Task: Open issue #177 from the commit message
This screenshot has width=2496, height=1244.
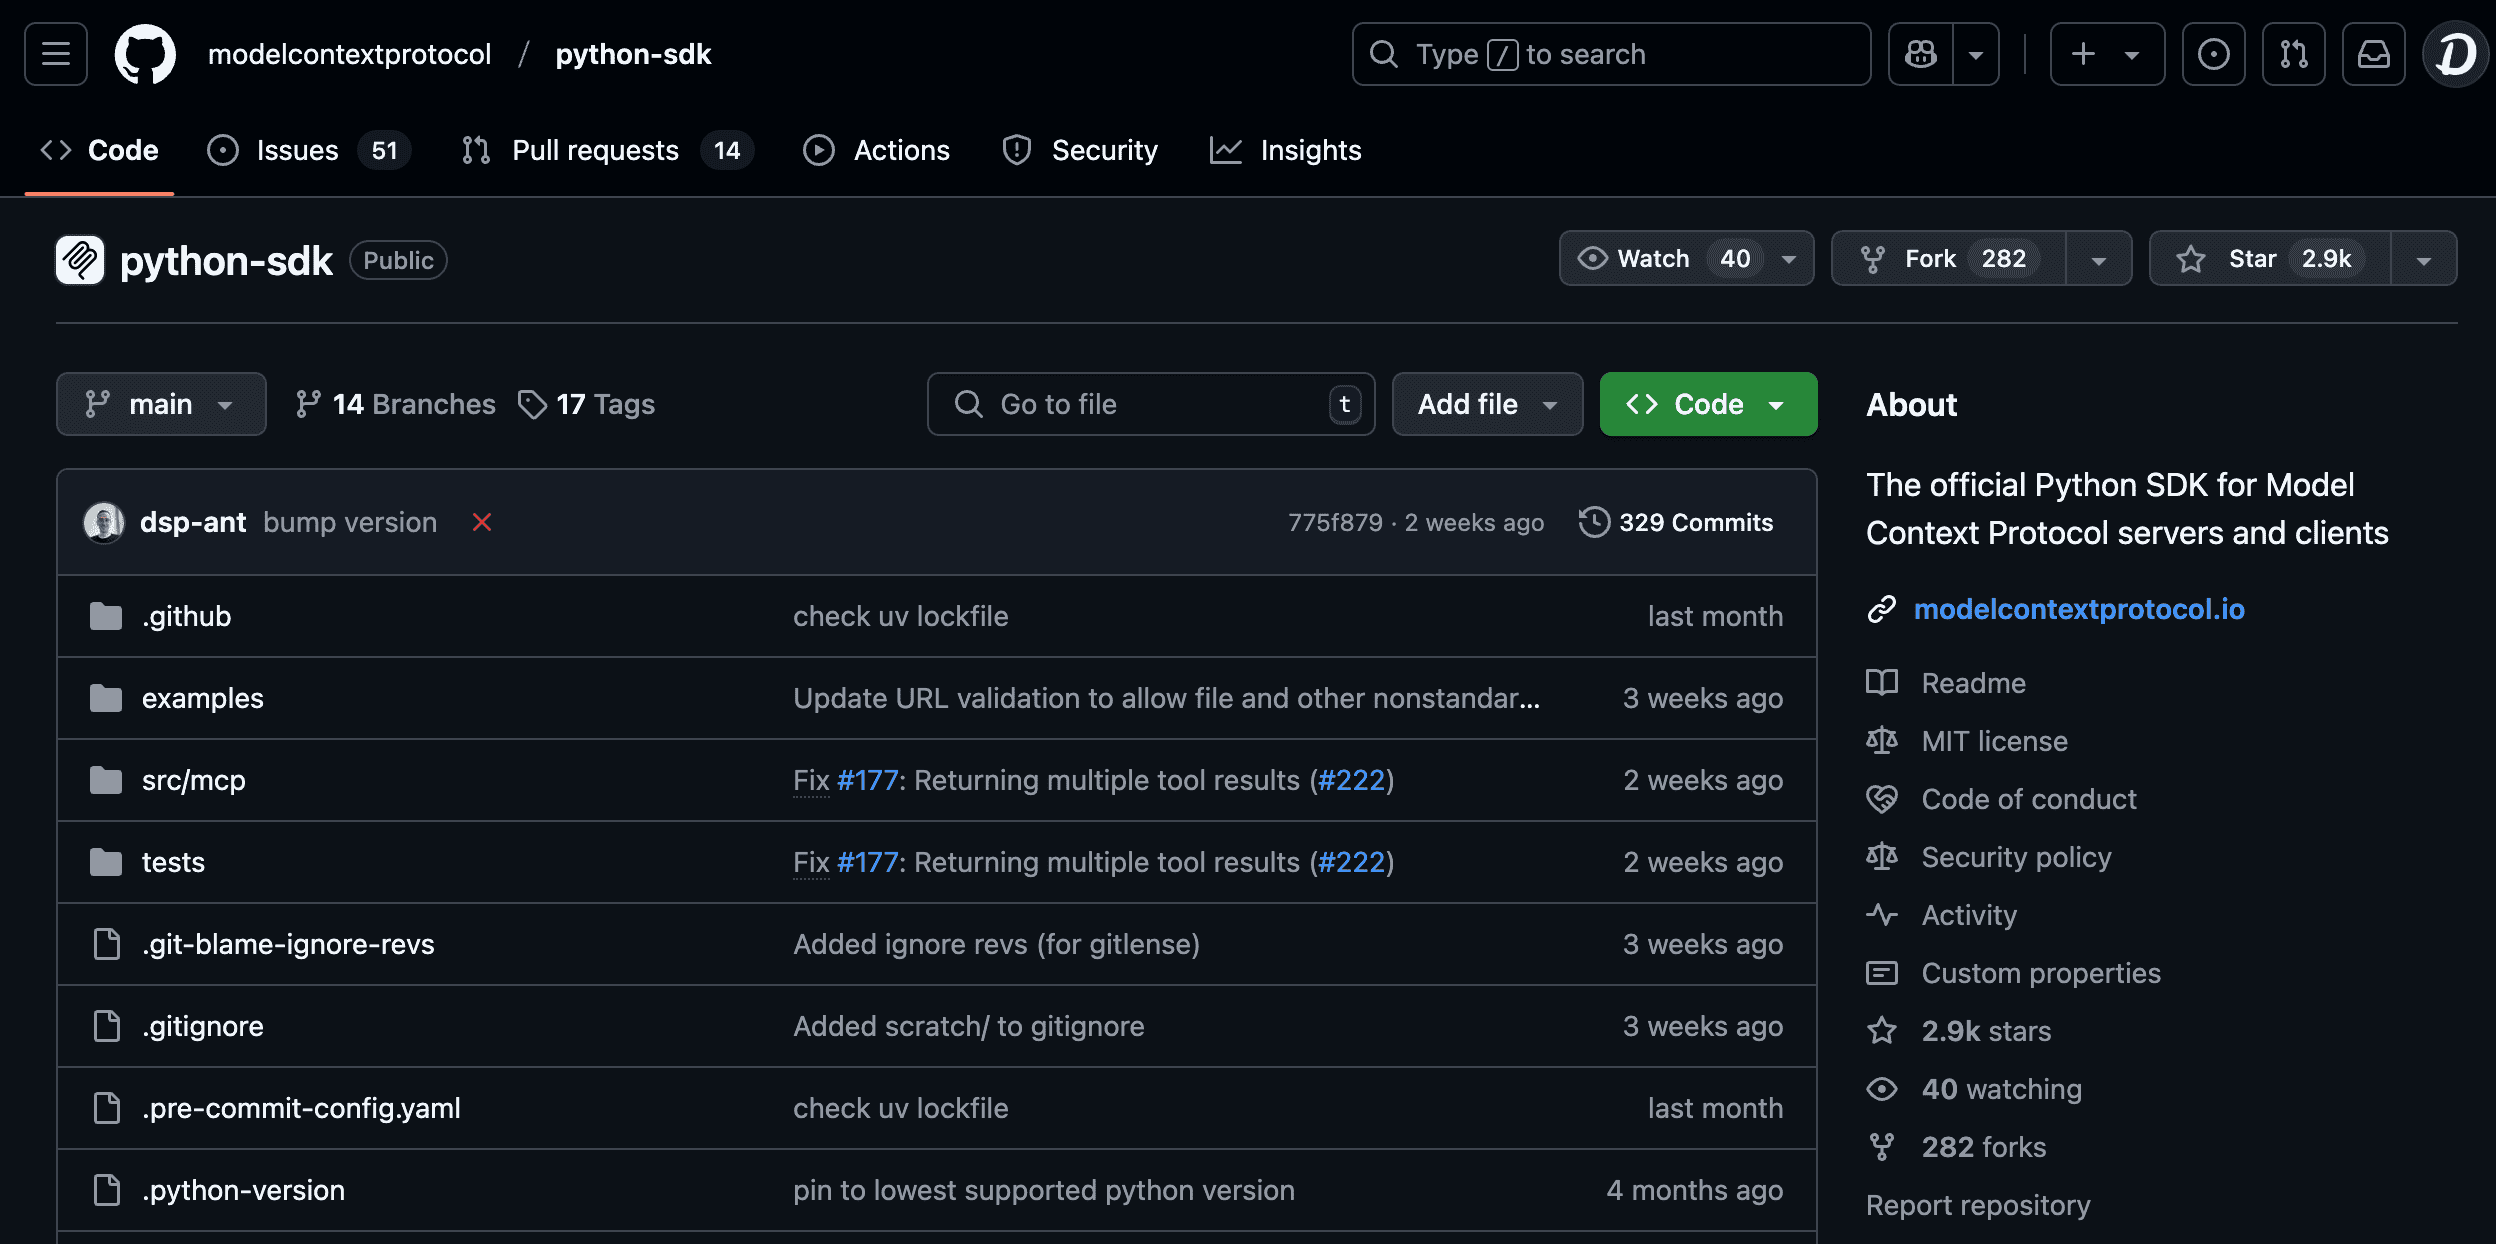Action: point(866,780)
